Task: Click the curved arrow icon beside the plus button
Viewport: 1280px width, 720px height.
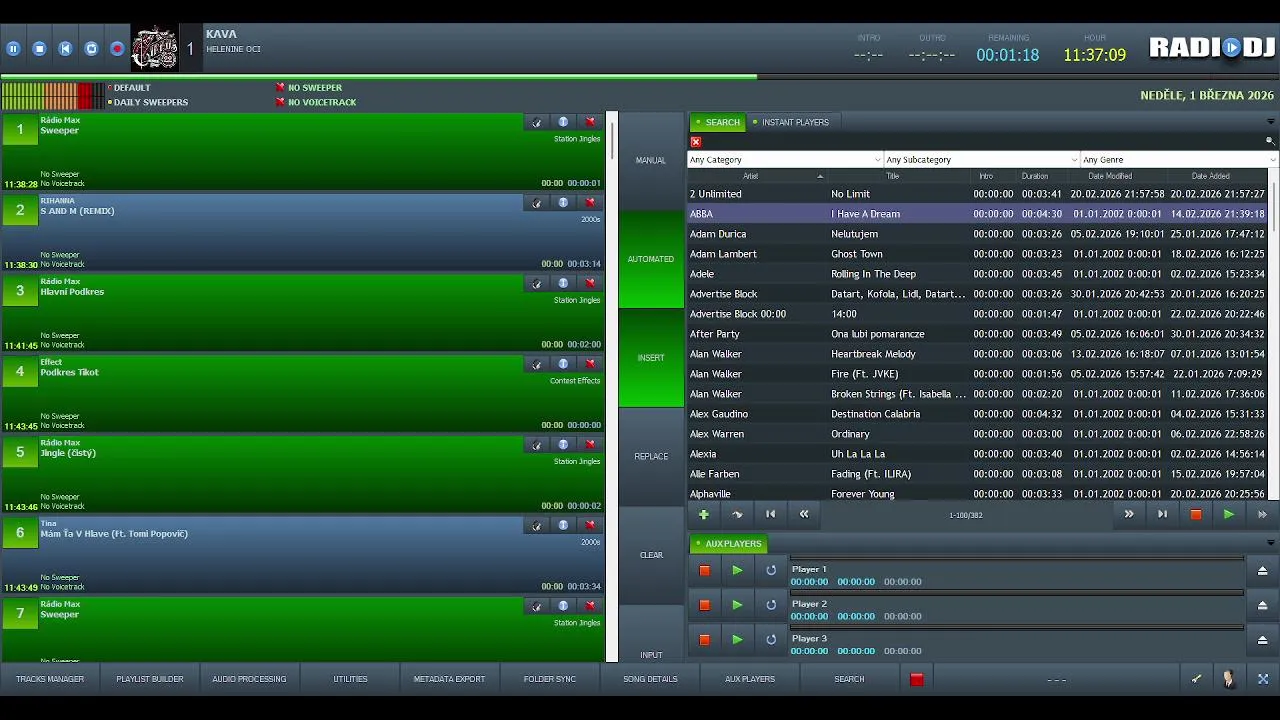Action: 737,514
